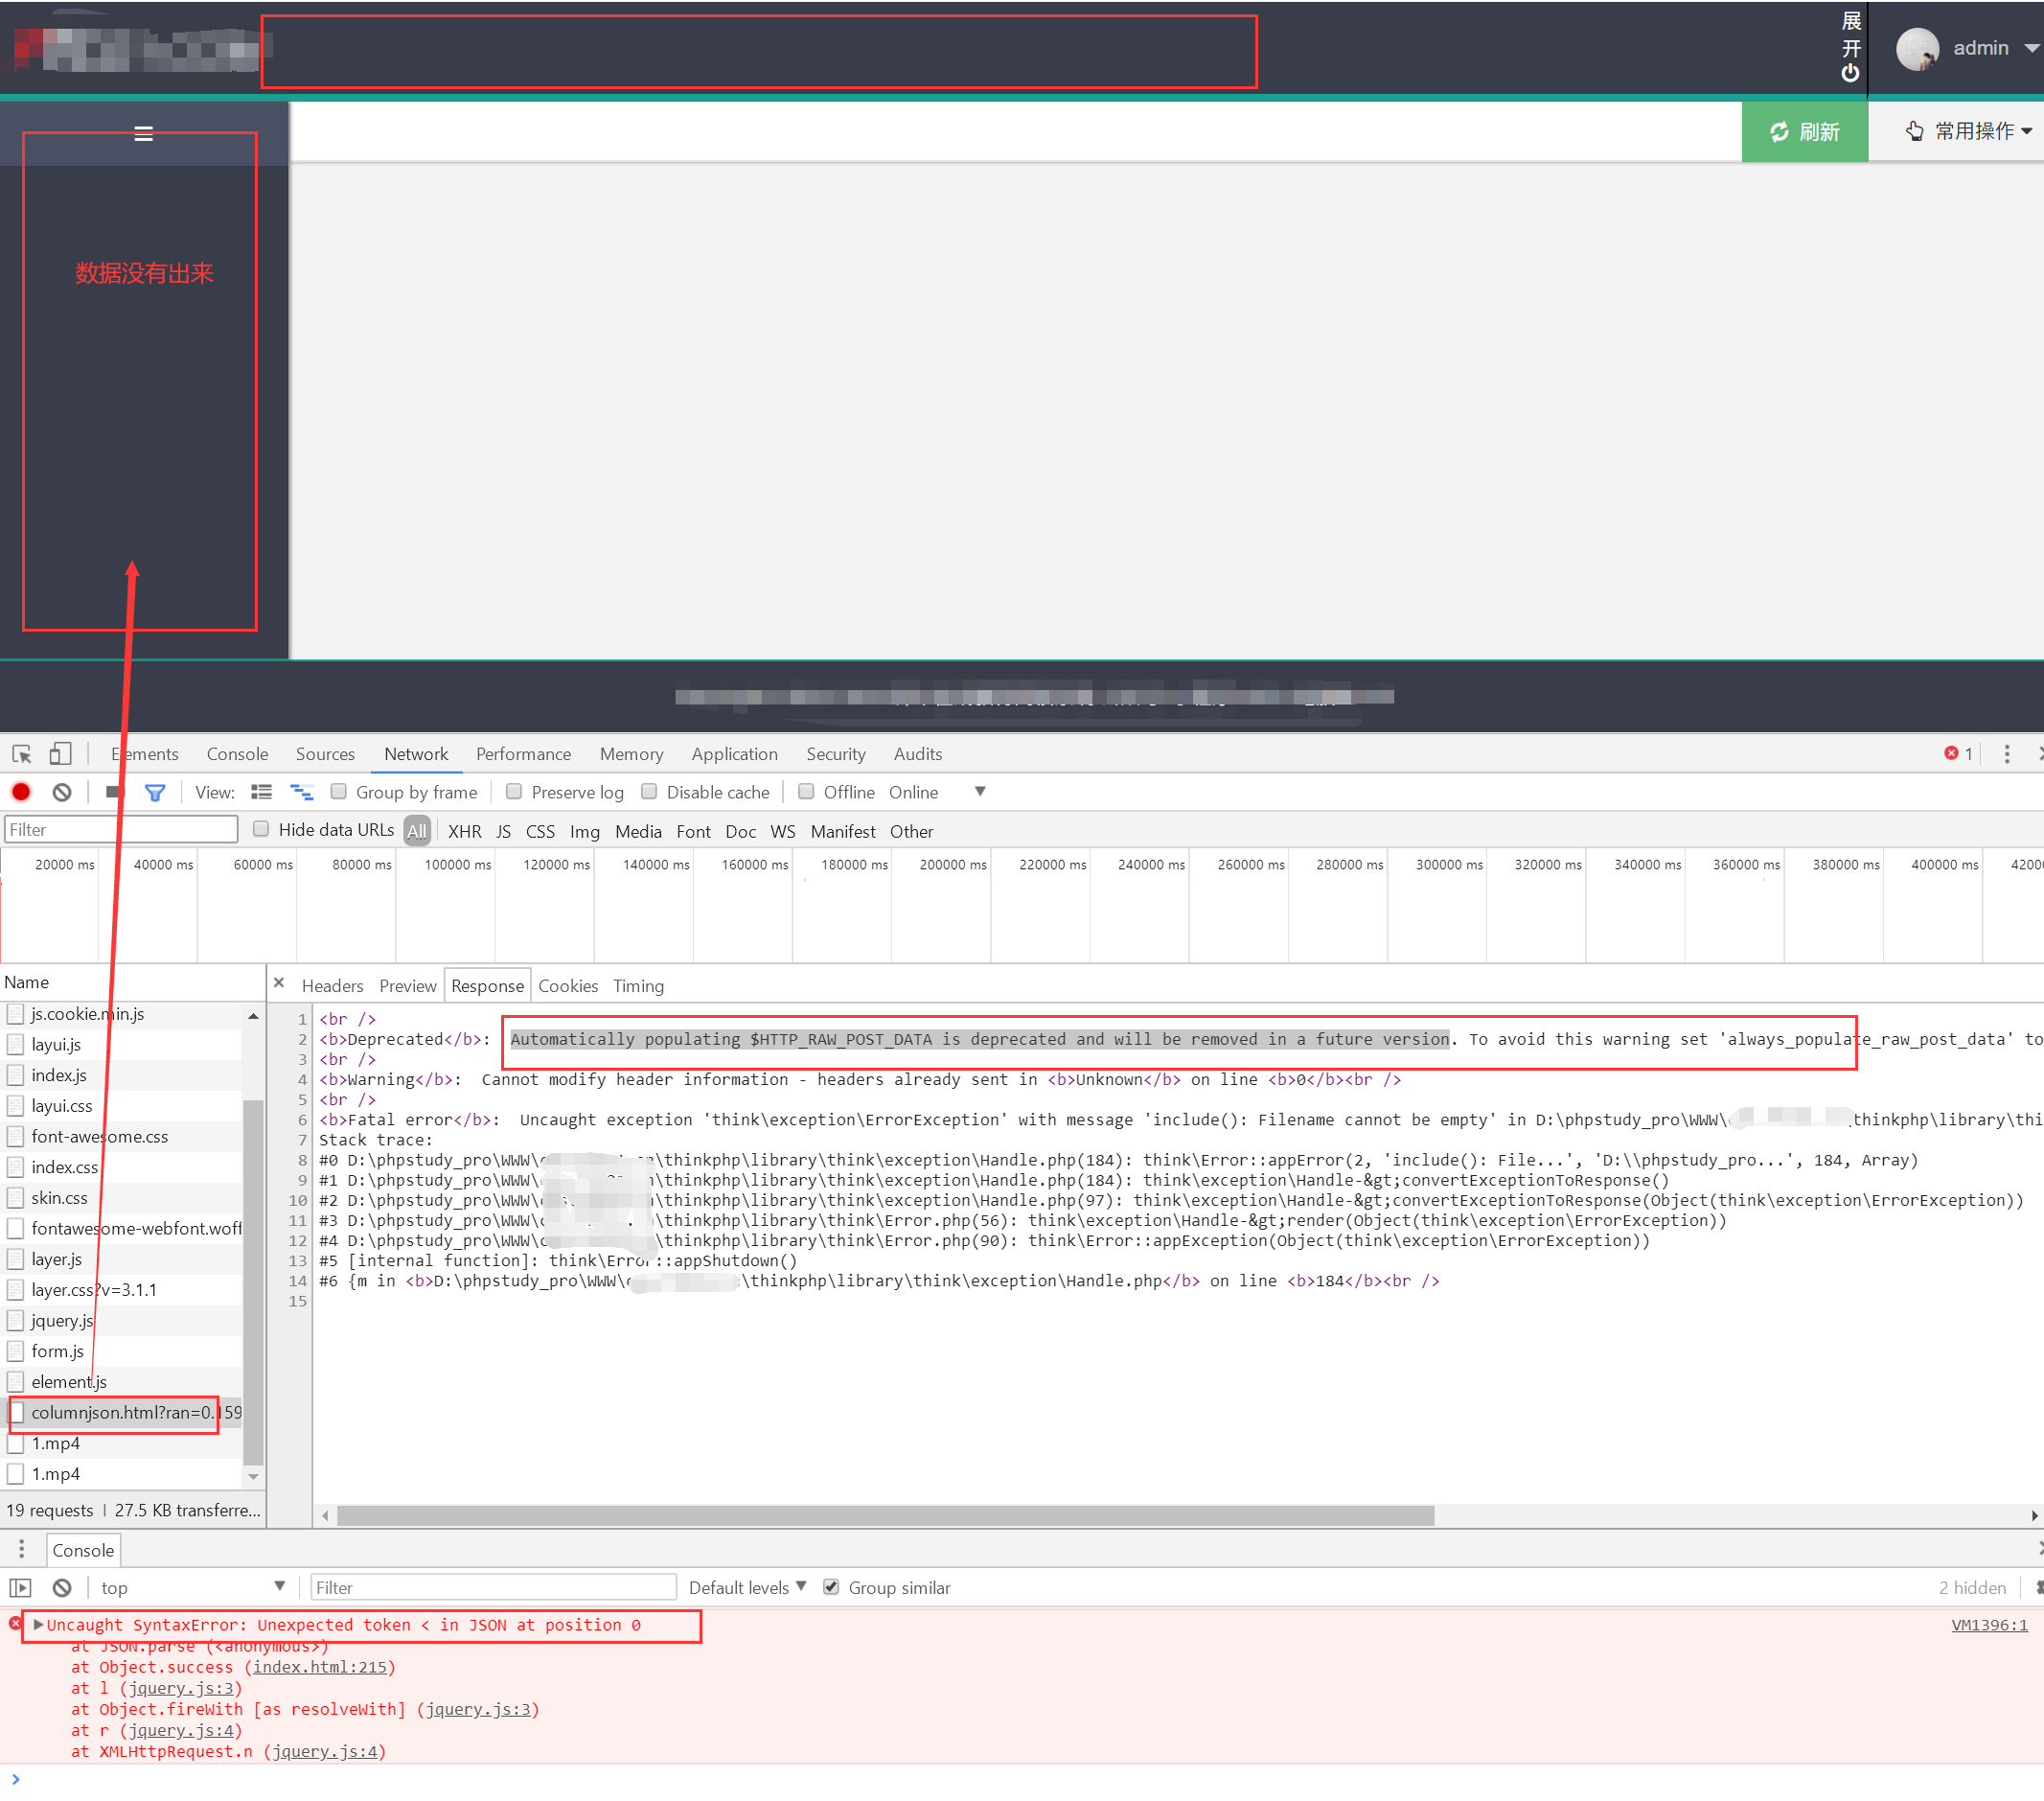This screenshot has height=1801, width=2044.
Task: Click the DevTools three-dot customize menu
Action: 2006,754
